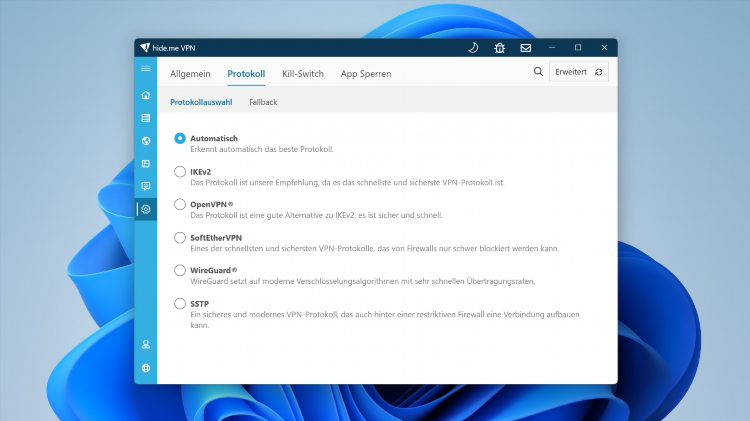This screenshot has height=421, width=750.
Task: Select the SSTP radio button
Action: [180, 303]
